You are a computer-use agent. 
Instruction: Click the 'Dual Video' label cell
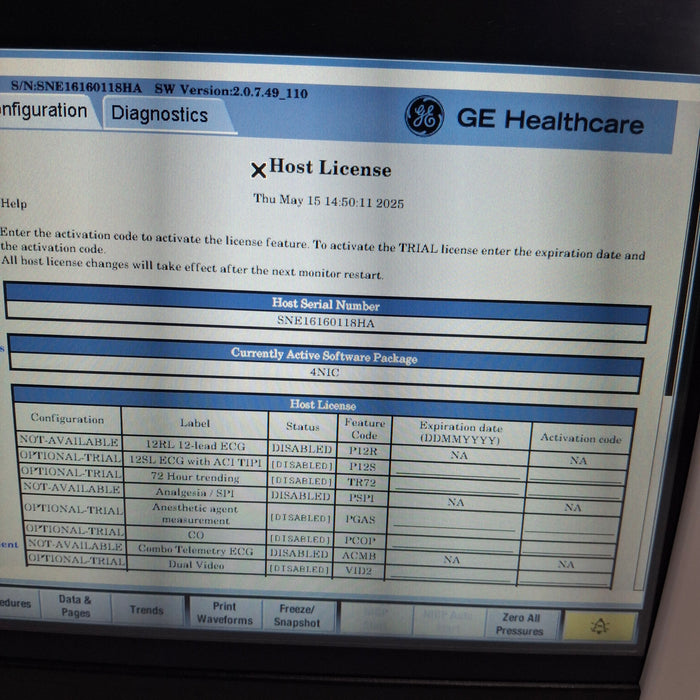click(x=196, y=565)
